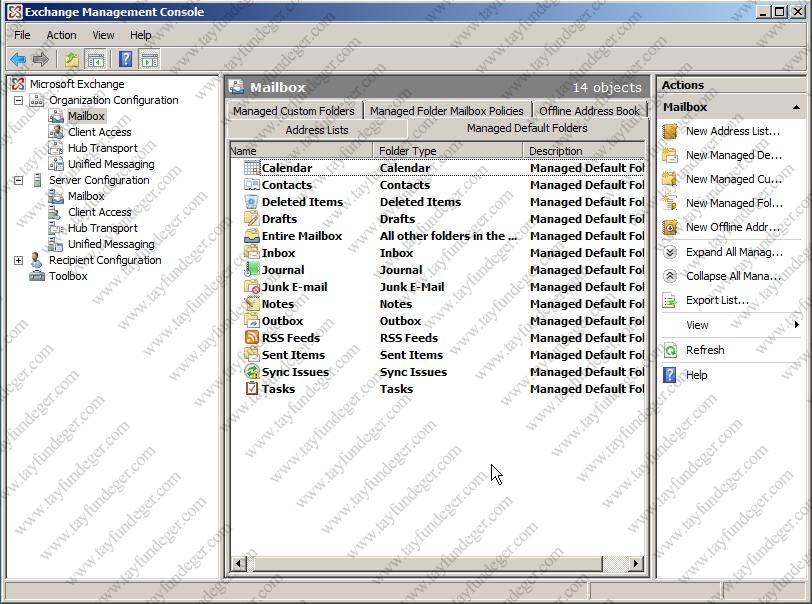812x604 pixels.
Task: Click the Up One Level toolbar icon
Action: pos(71,60)
